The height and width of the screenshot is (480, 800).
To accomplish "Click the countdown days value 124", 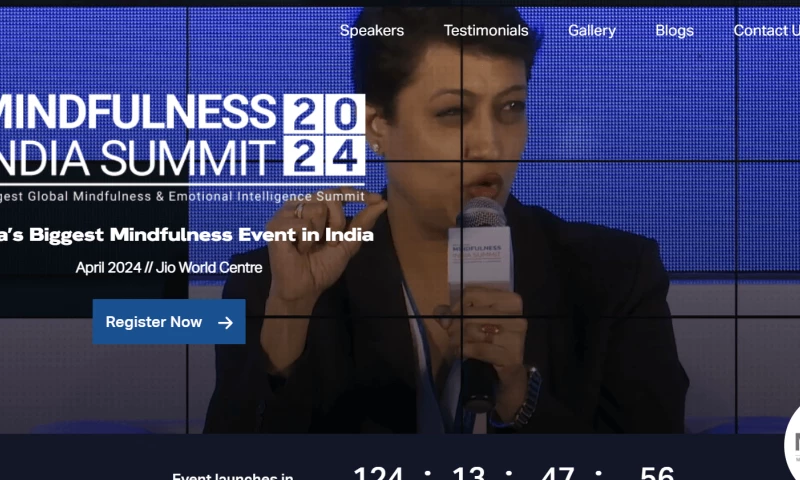I will [x=378, y=473].
